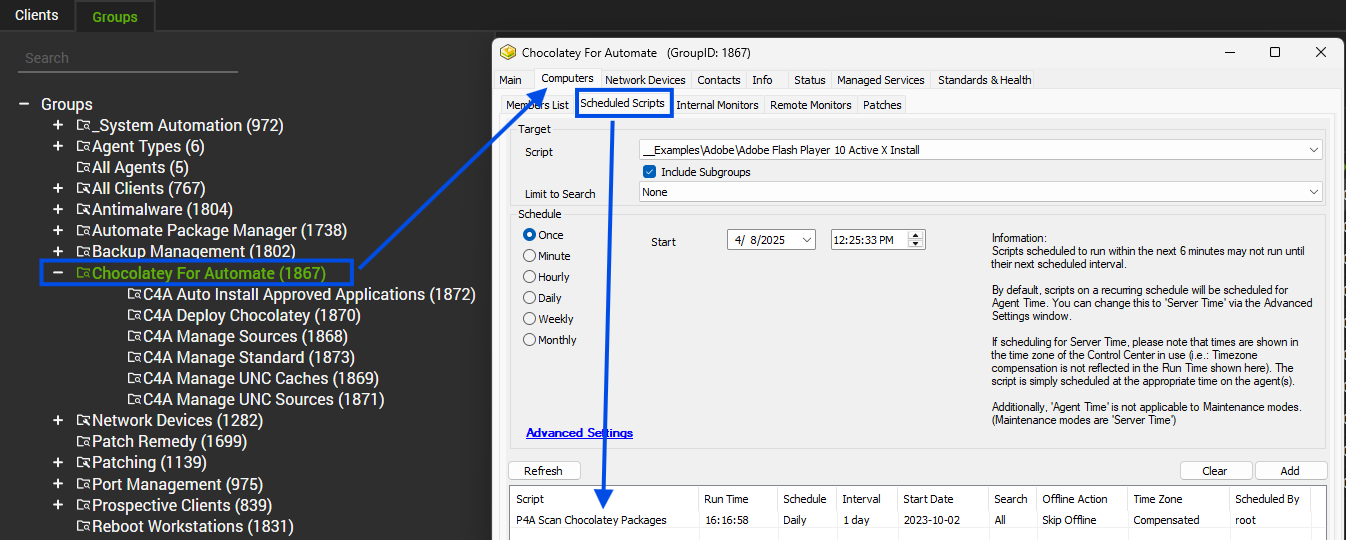The image size is (1346, 540).
Task: Click the Chocolatey cube icon in the window title
Action: point(508,52)
